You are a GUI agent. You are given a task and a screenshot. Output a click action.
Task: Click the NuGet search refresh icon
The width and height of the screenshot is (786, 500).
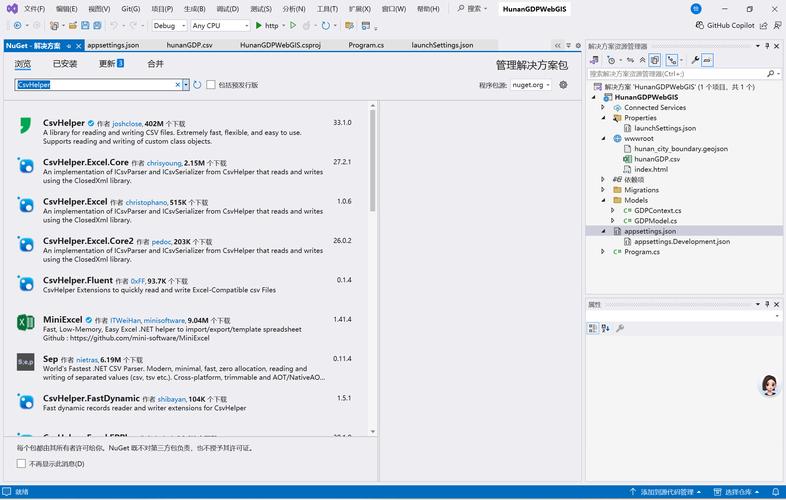tap(197, 85)
